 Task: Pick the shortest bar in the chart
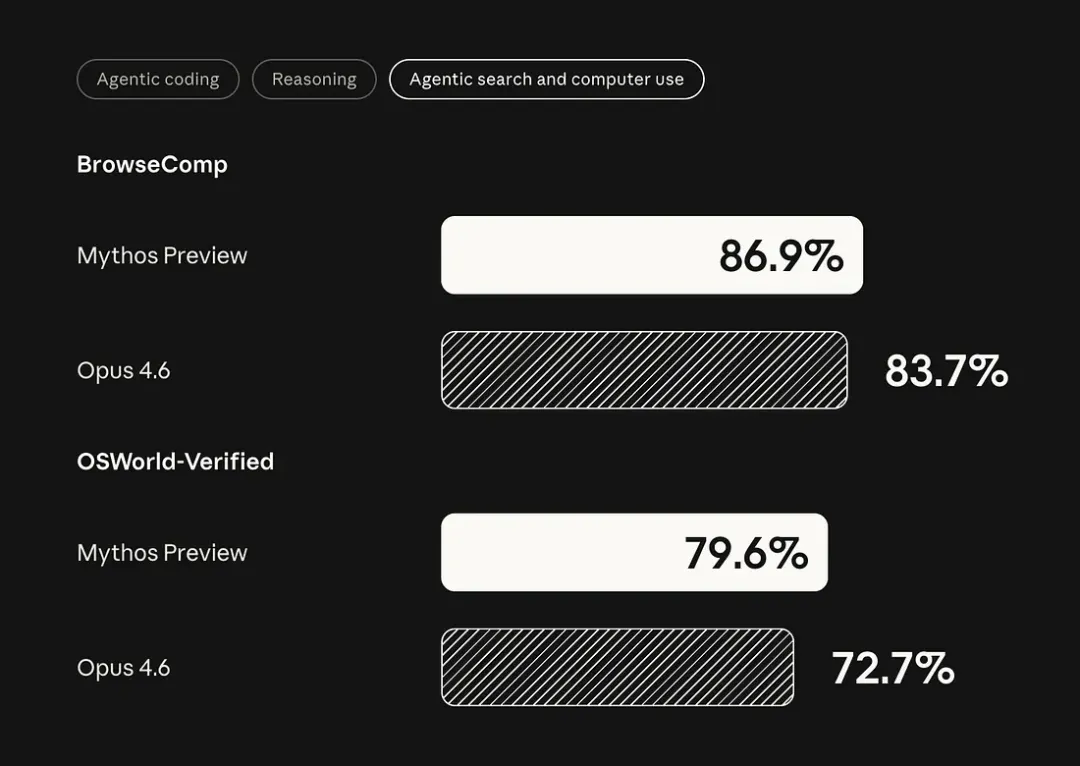[617, 667]
